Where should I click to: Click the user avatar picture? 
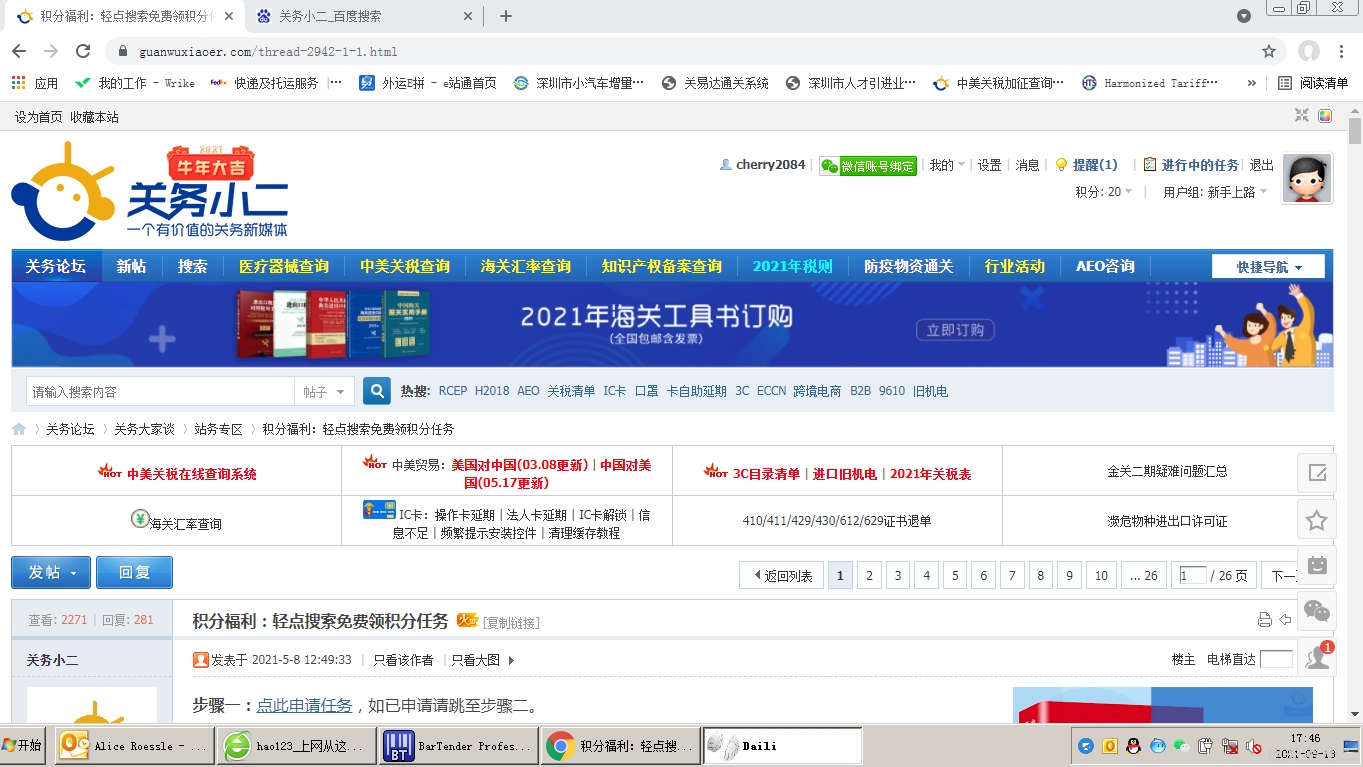[x=1307, y=180]
